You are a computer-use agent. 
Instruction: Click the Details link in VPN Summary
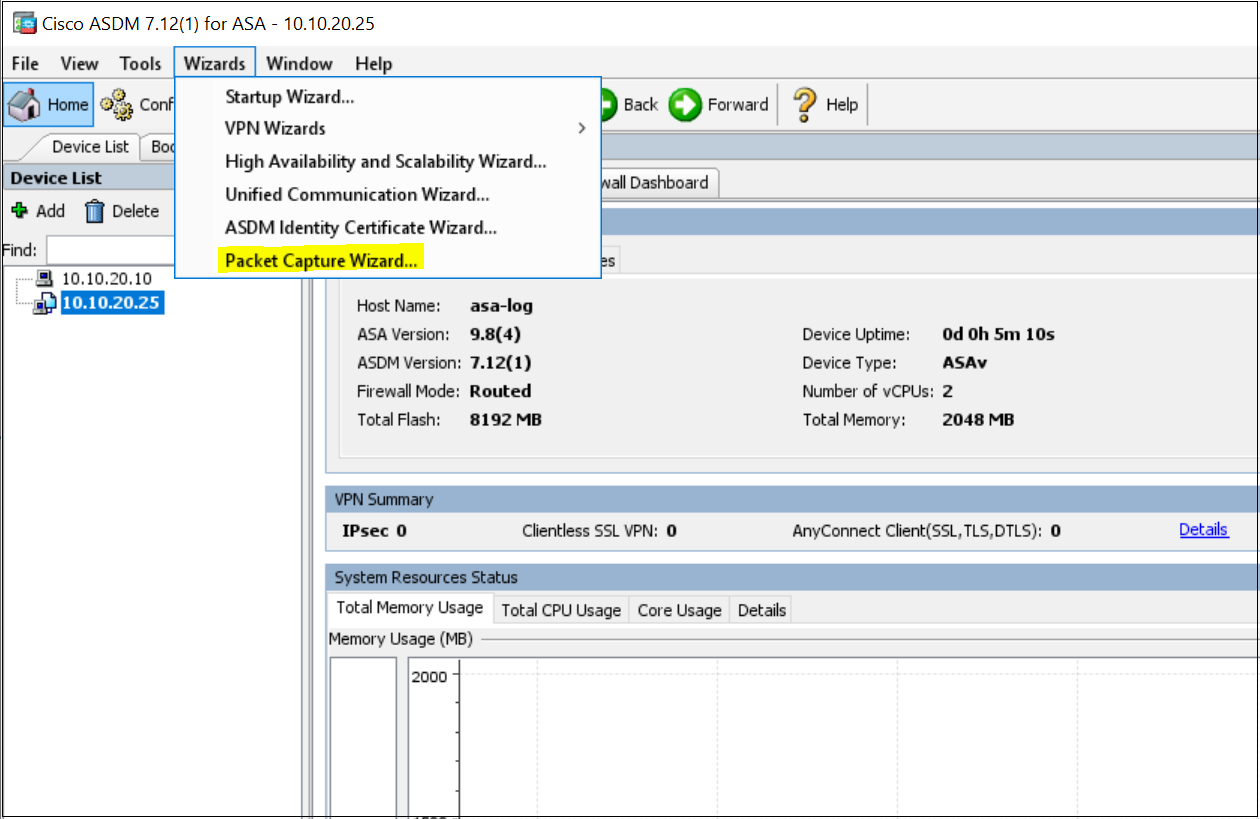(x=1203, y=529)
